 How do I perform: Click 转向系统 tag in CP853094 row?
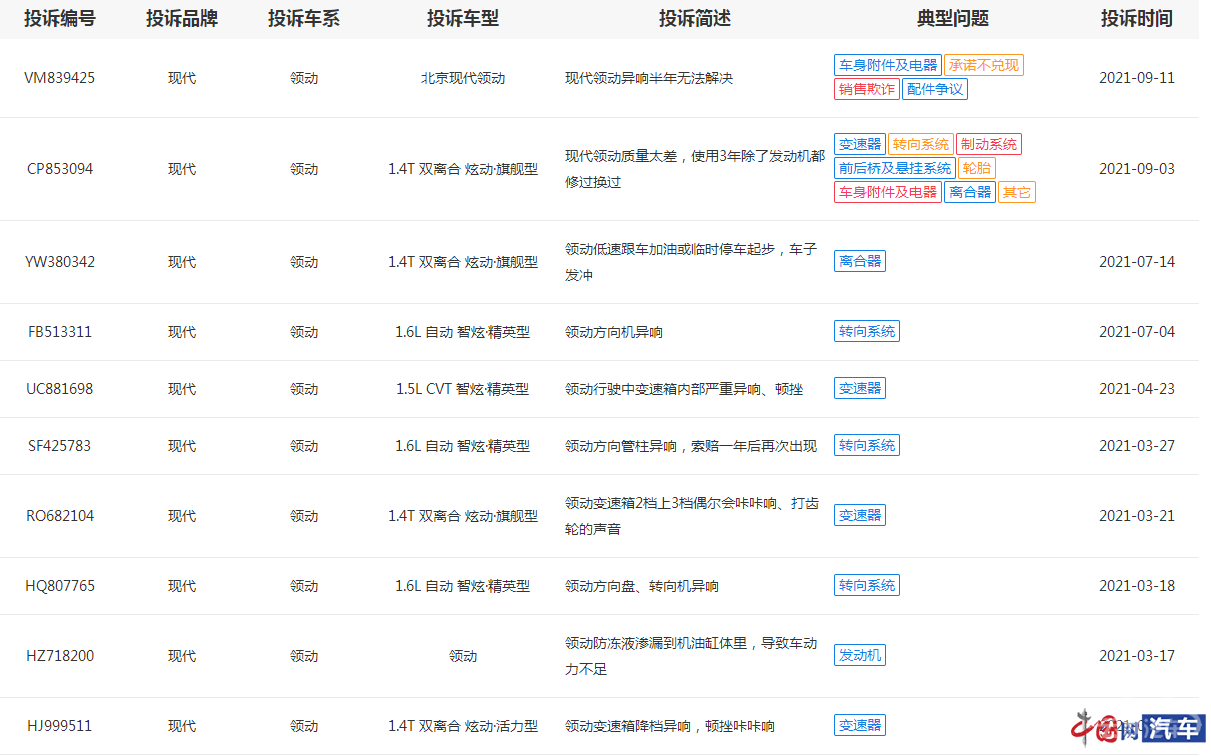coord(921,144)
